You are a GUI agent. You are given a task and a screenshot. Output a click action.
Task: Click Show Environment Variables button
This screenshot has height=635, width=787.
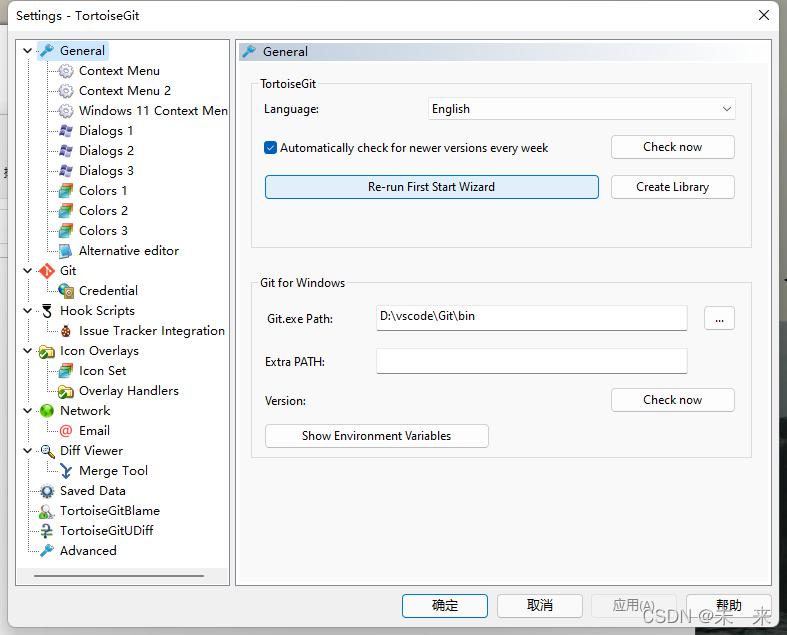pyautogui.click(x=376, y=436)
